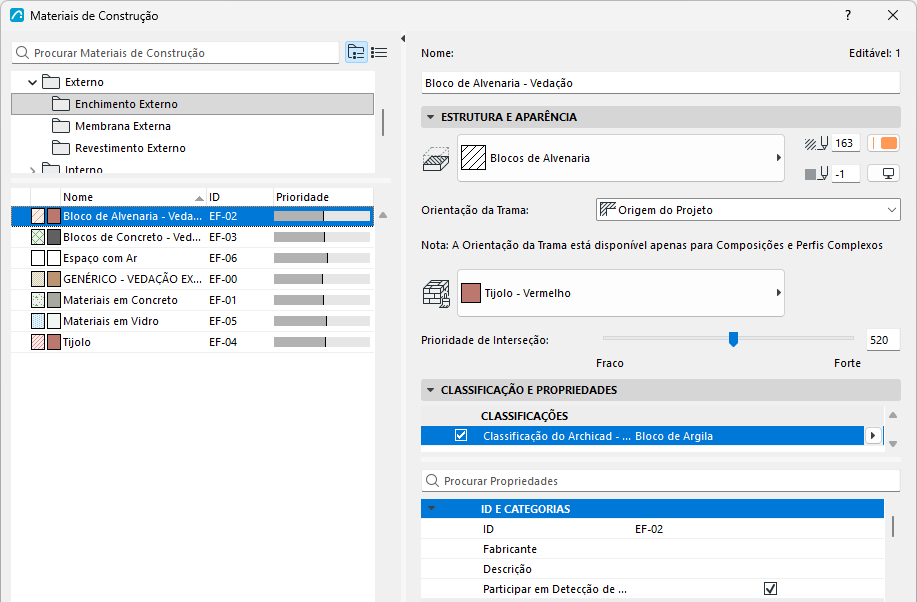Viewport: 917px width, 602px height.
Task: Collapse ESTRUTURA E APARÊNCIA section
Action: (x=430, y=117)
